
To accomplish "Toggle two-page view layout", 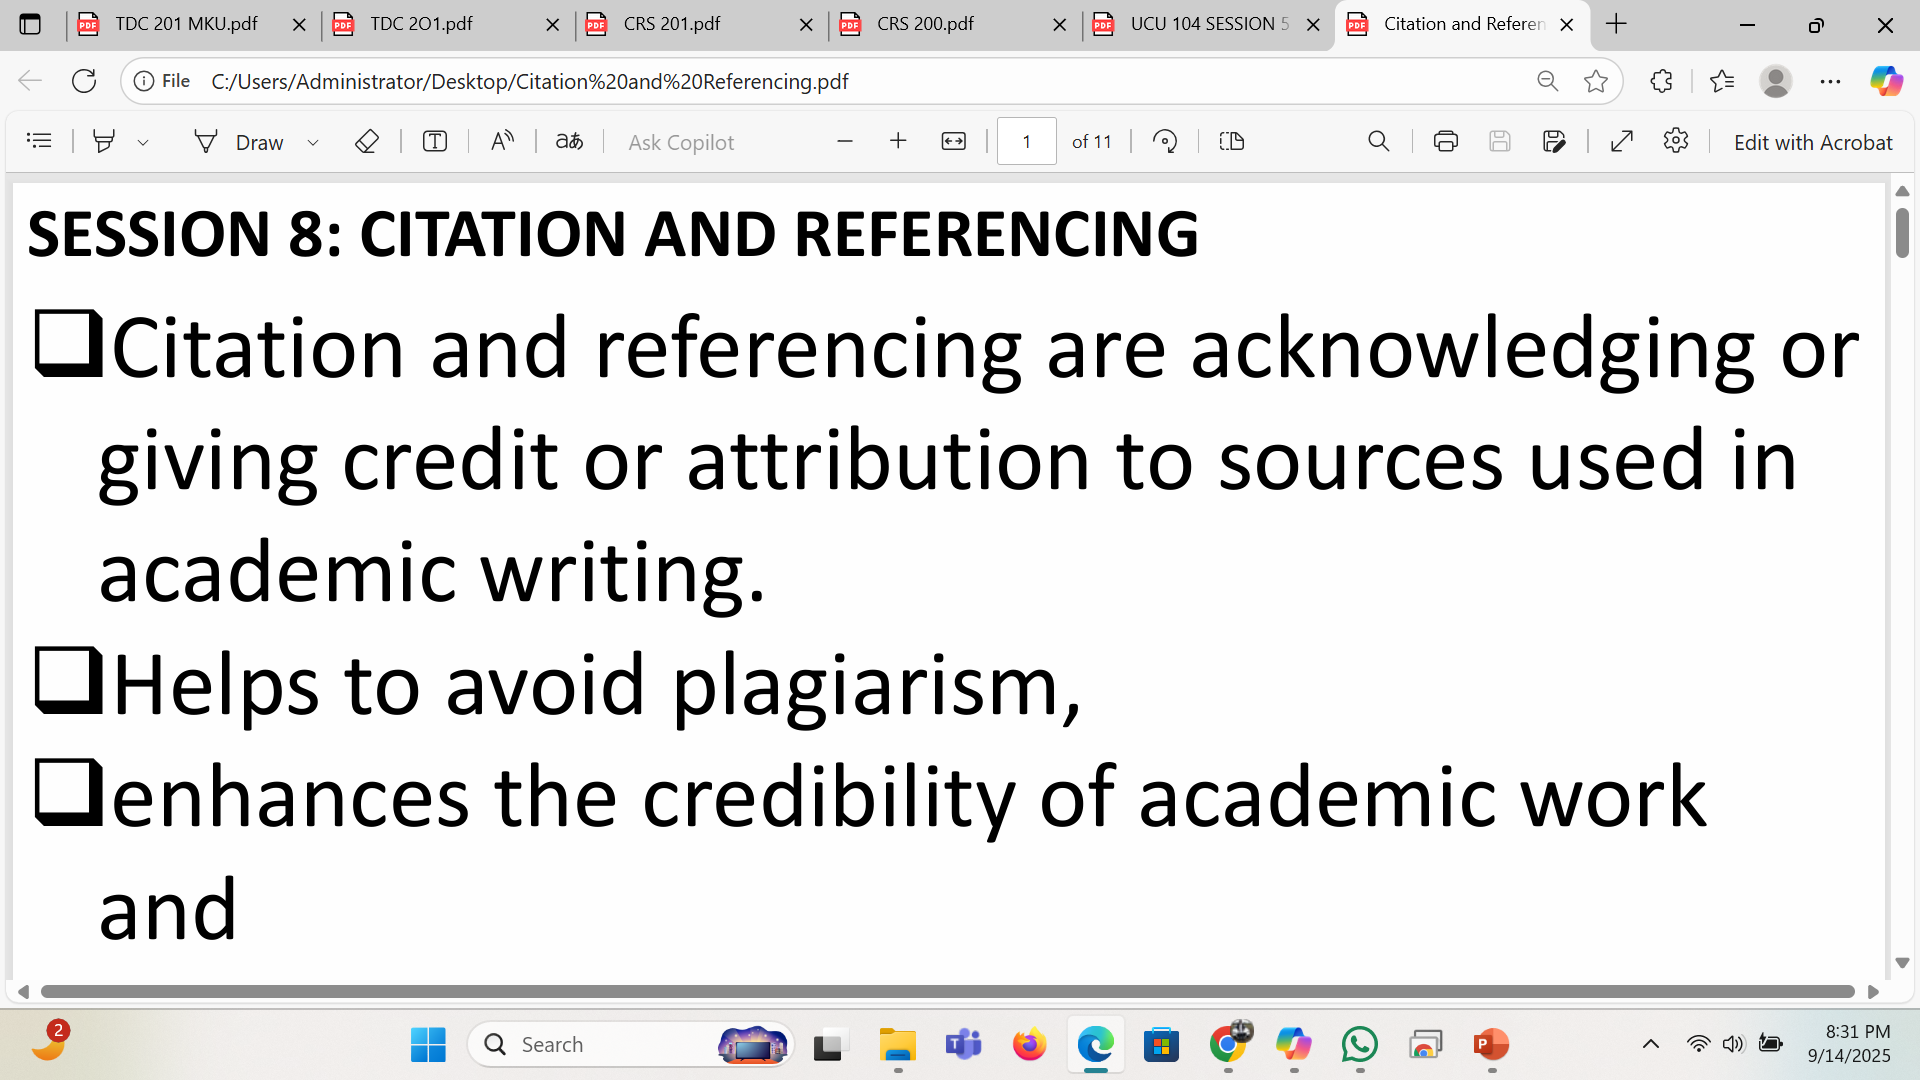I will [x=1232, y=141].
